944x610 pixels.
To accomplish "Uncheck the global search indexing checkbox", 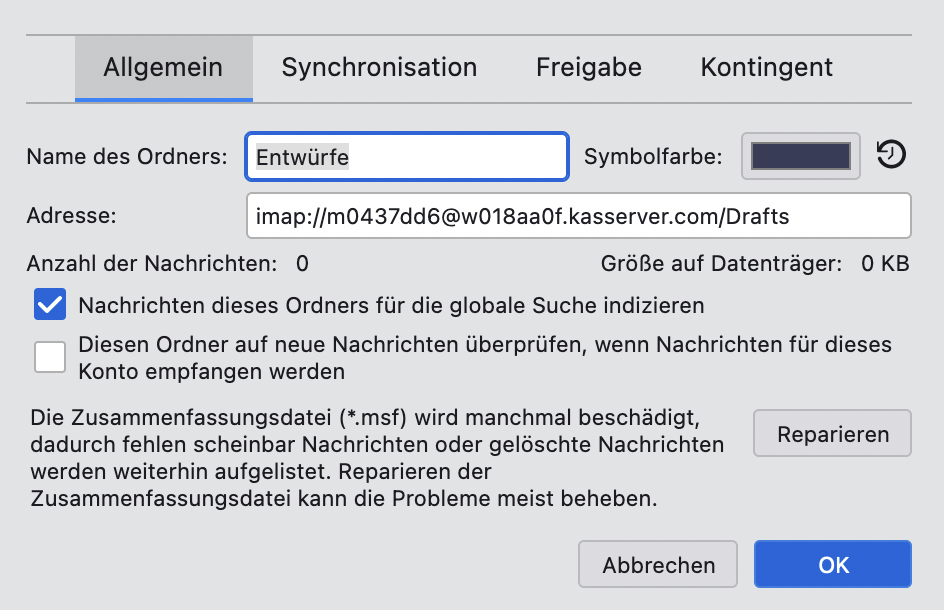I will click(50, 304).
